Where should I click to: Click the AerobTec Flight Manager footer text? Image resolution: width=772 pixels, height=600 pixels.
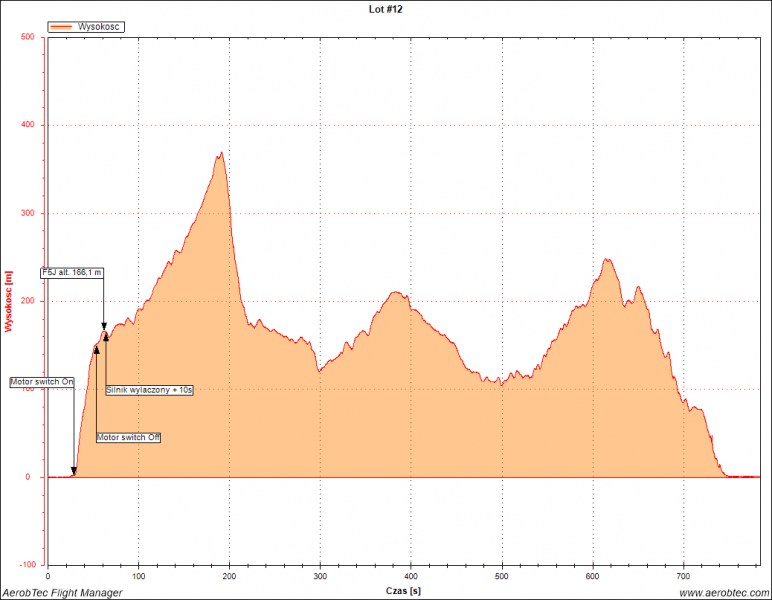pyautogui.click(x=62, y=593)
